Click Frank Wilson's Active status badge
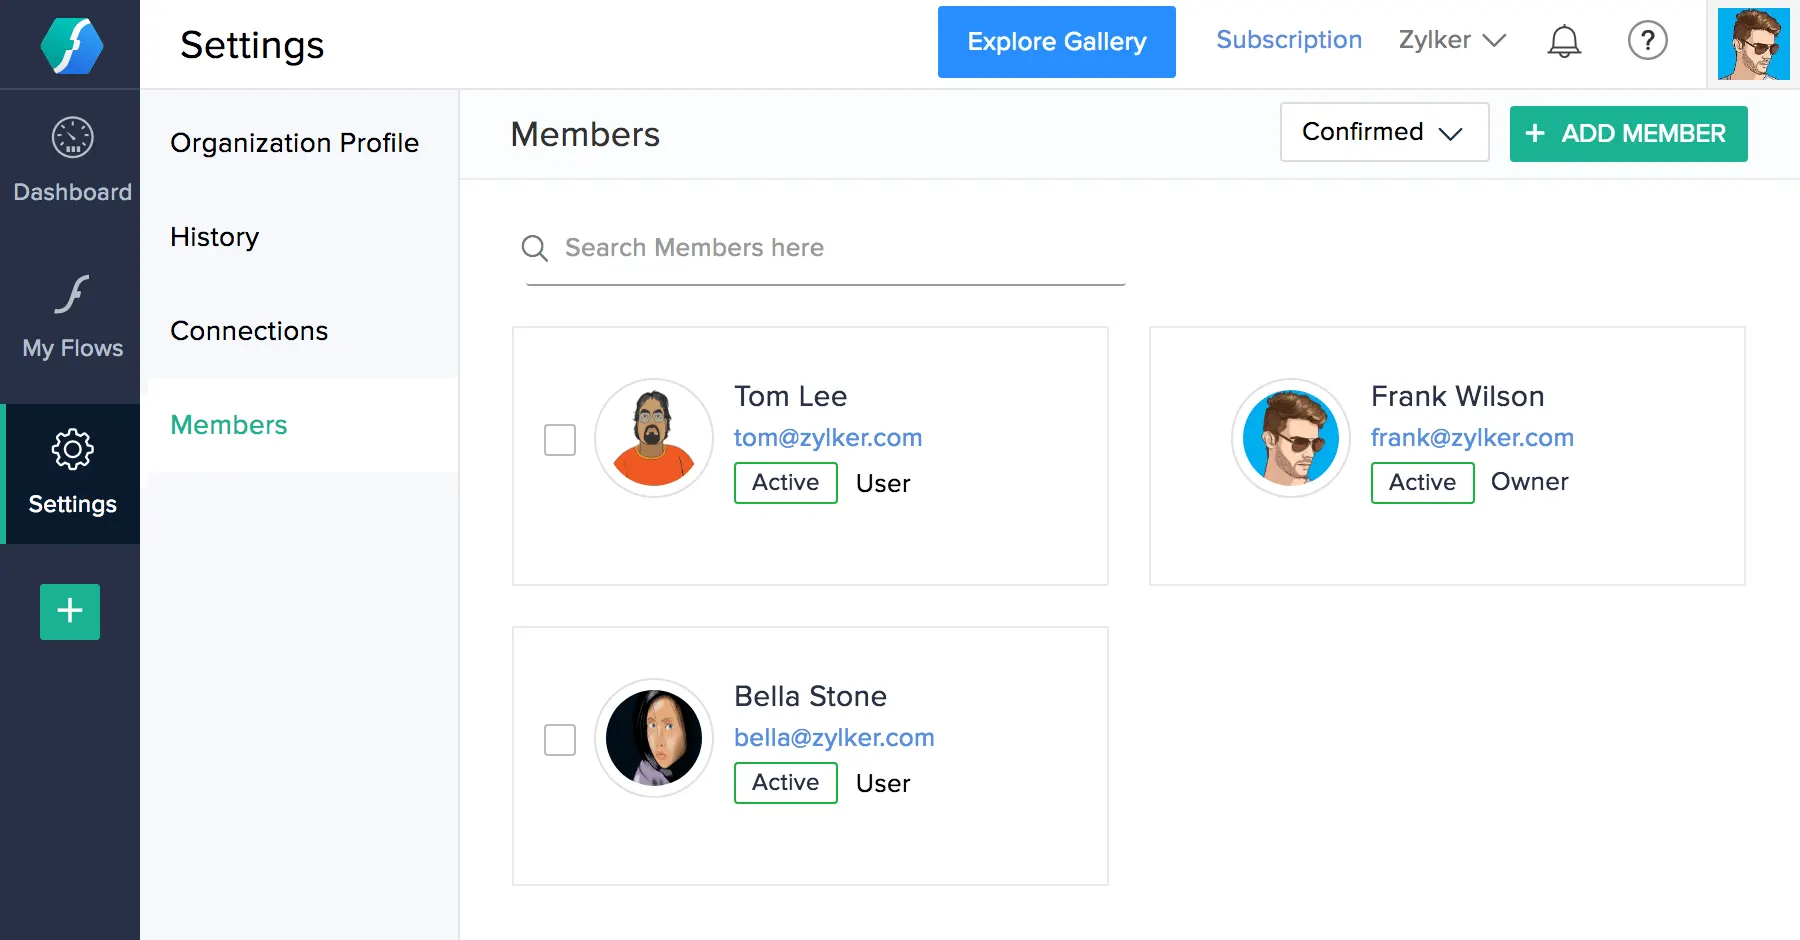The width and height of the screenshot is (1800, 940). (1423, 483)
